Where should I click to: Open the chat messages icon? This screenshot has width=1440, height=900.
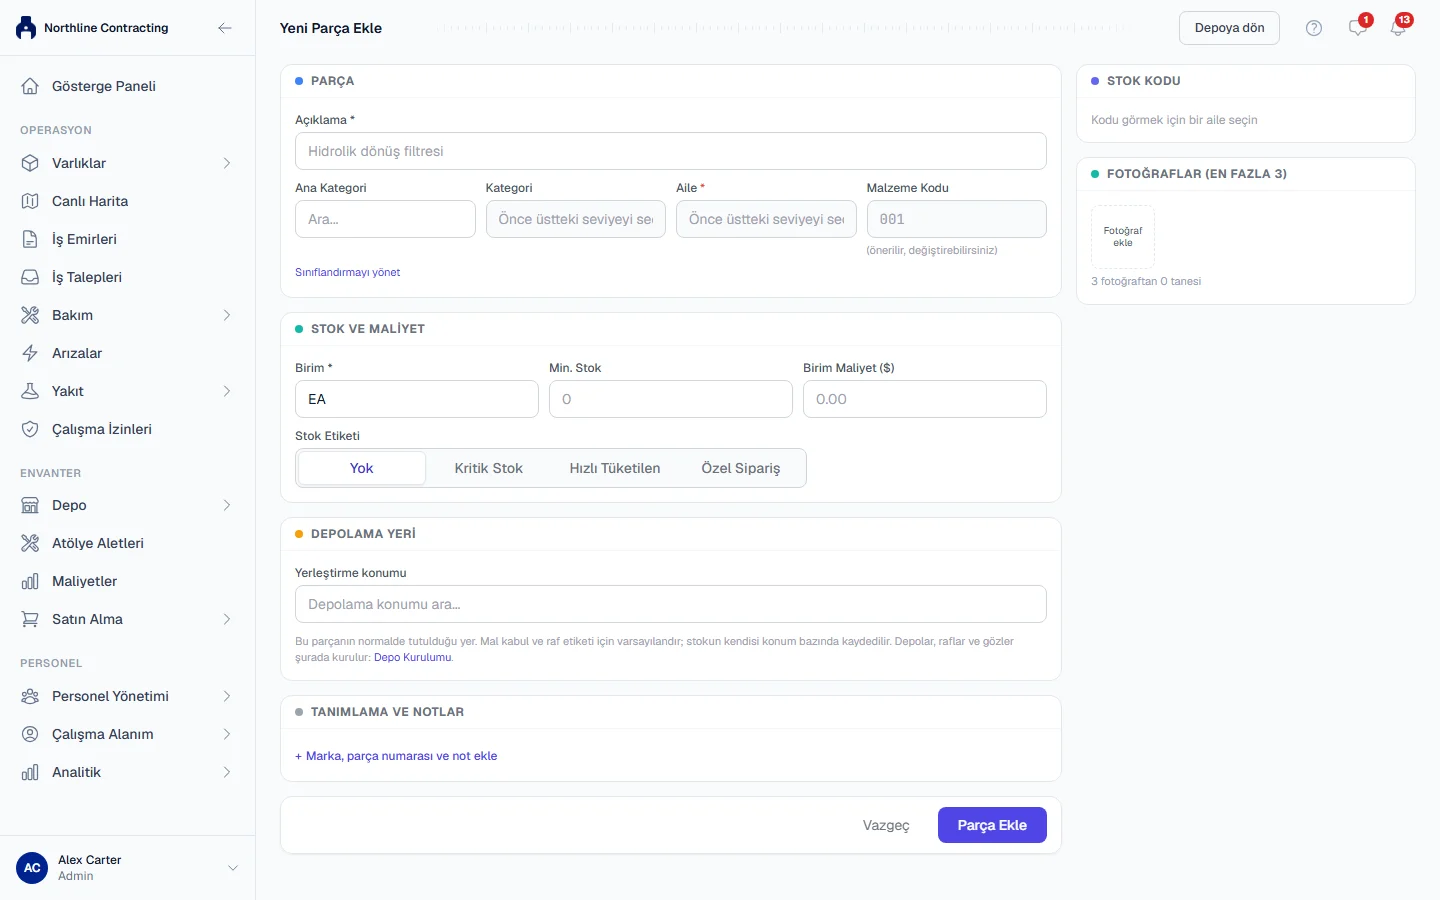click(x=1357, y=28)
